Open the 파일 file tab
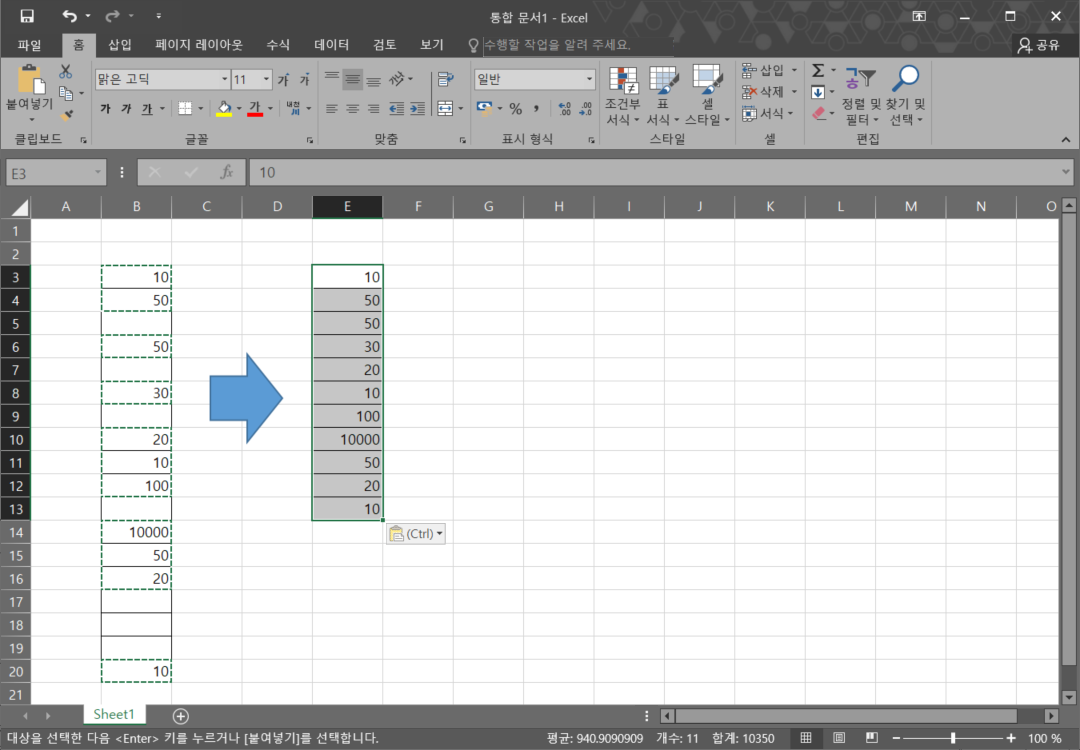The width and height of the screenshot is (1080, 750). 30,45
